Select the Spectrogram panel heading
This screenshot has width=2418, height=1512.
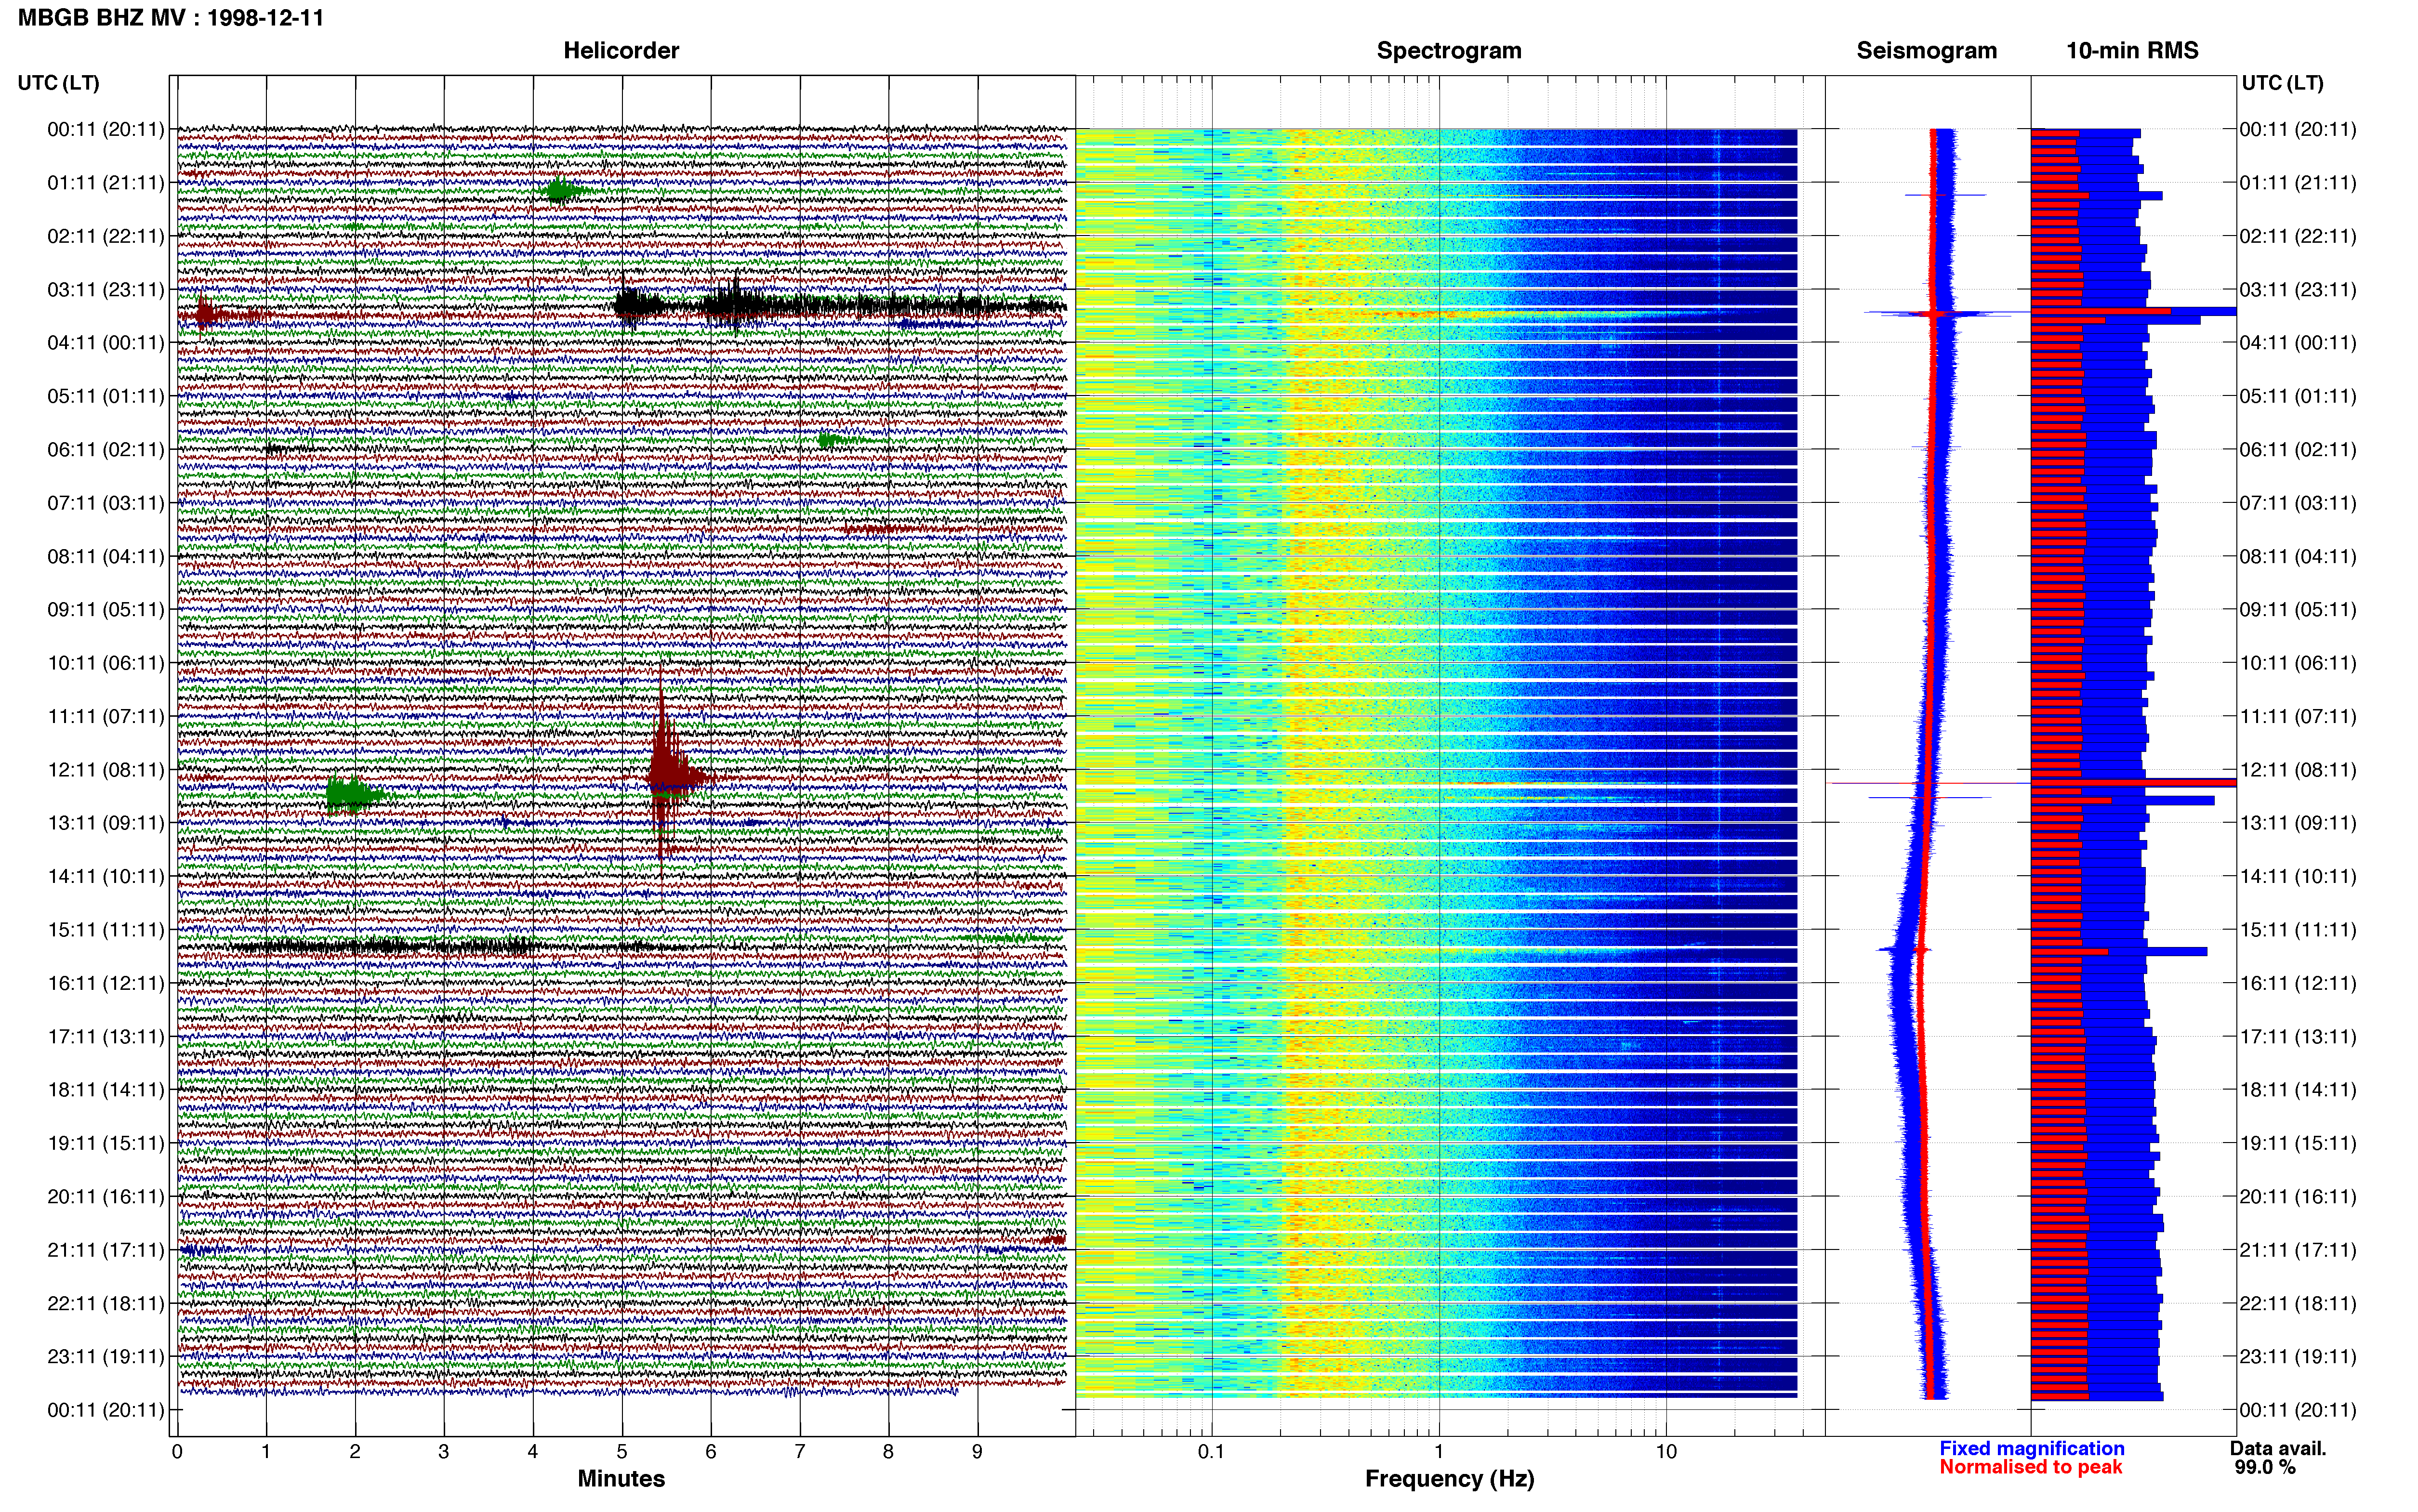click(x=1449, y=51)
